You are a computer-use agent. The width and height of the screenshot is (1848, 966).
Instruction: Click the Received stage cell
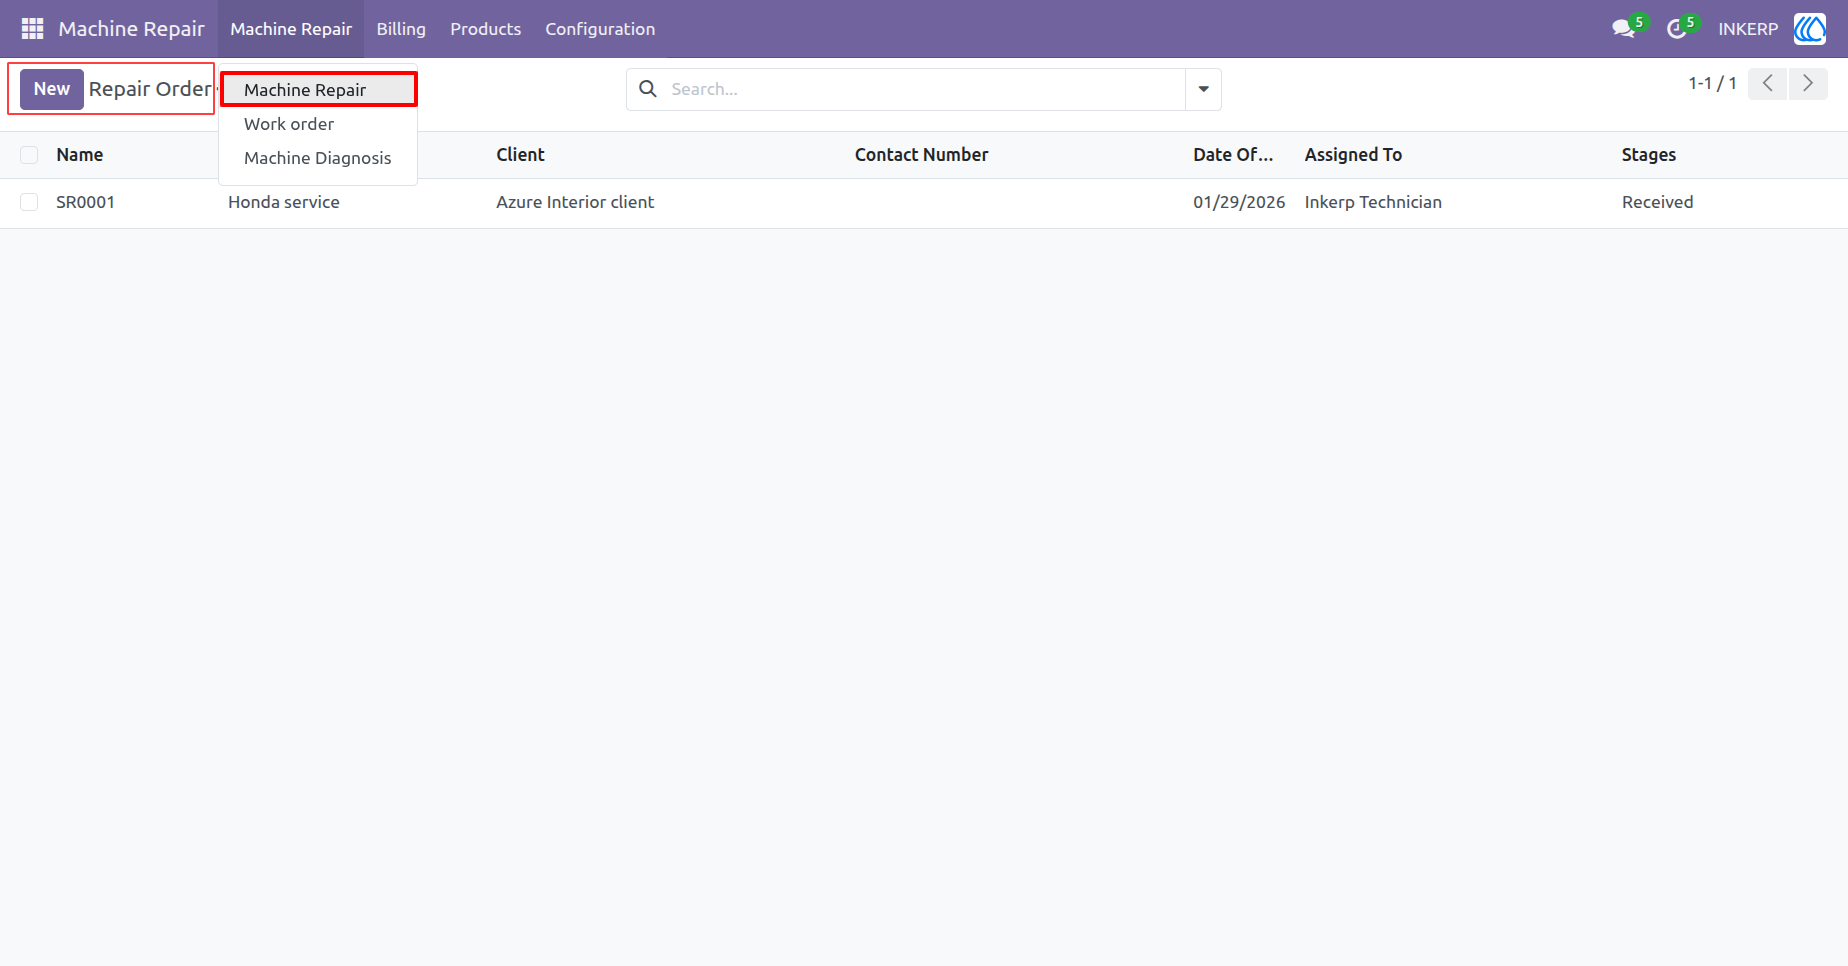[x=1658, y=202]
